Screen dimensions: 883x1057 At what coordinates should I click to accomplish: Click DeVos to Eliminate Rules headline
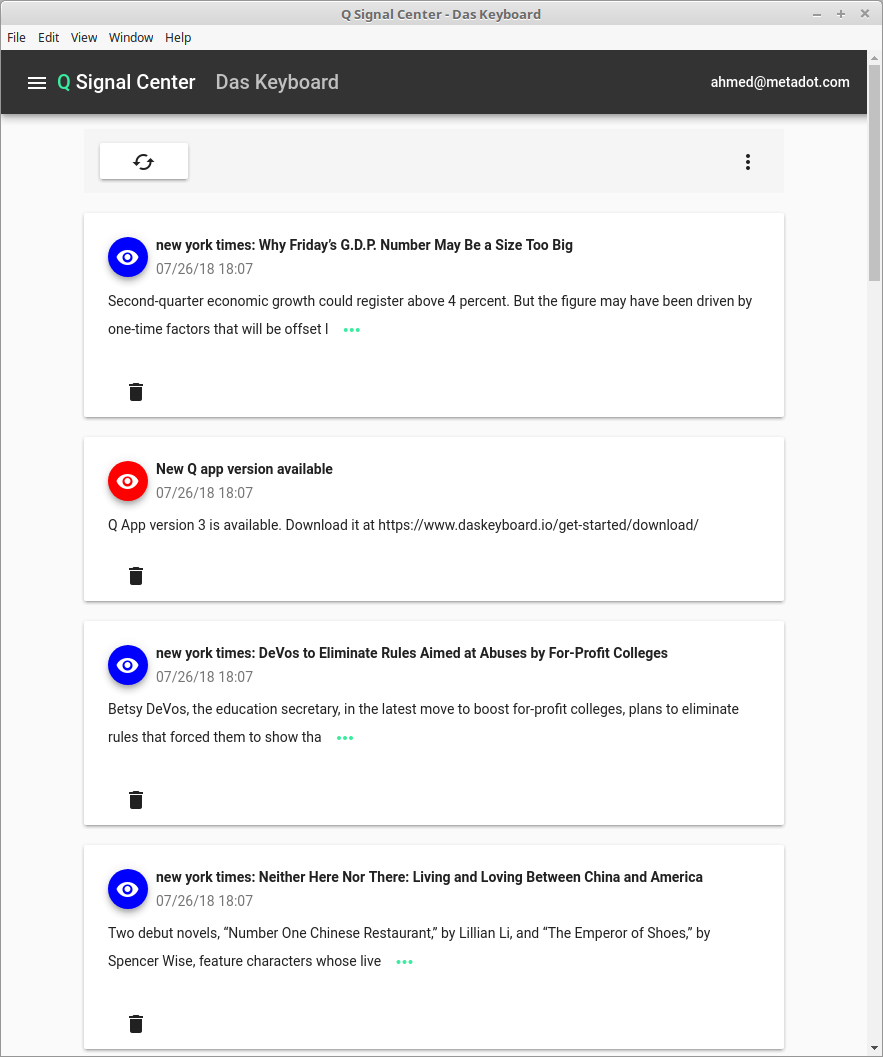click(x=412, y=653)
